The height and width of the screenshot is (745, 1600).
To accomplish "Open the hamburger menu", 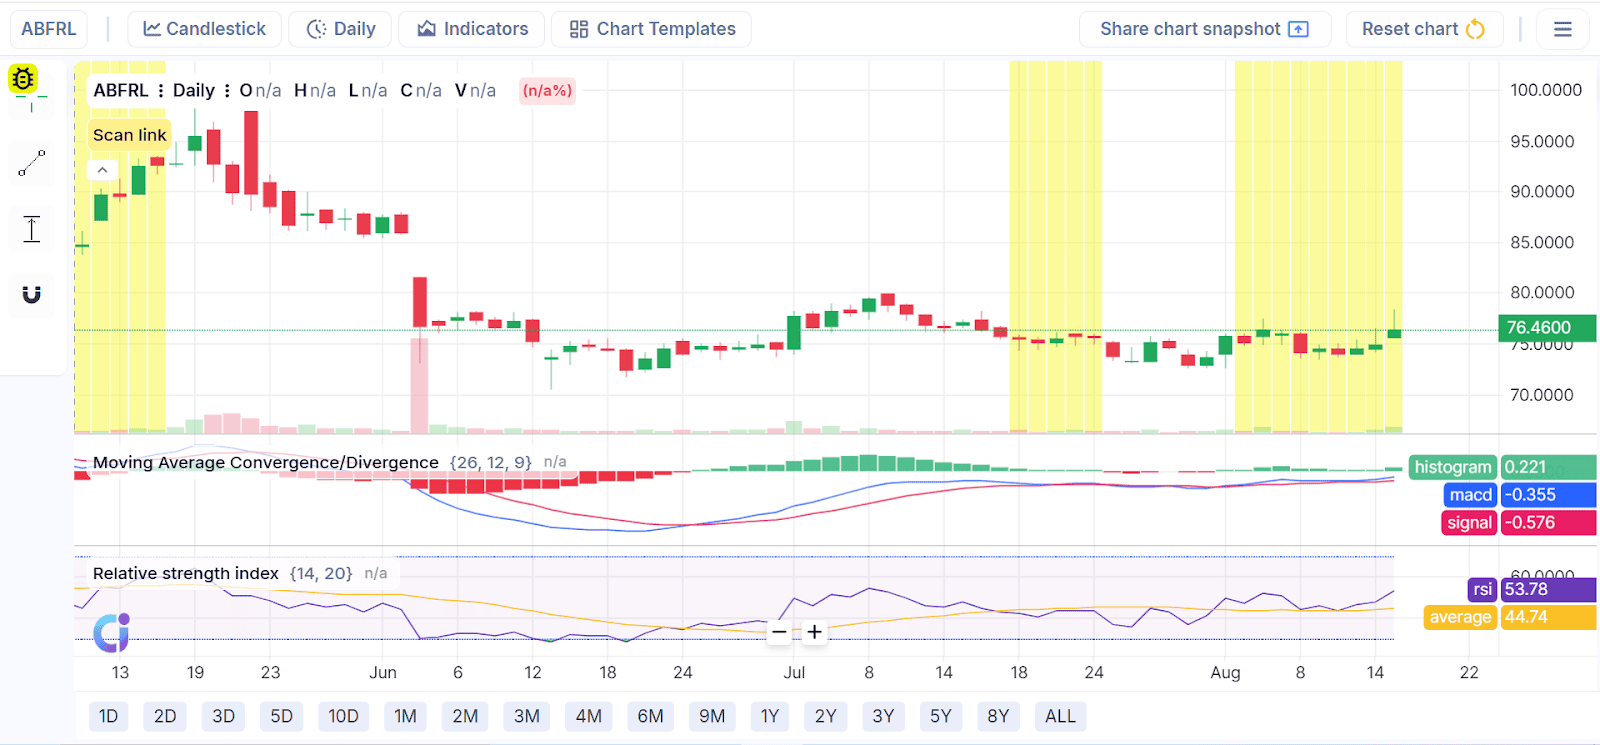I will pos(1562,29).
